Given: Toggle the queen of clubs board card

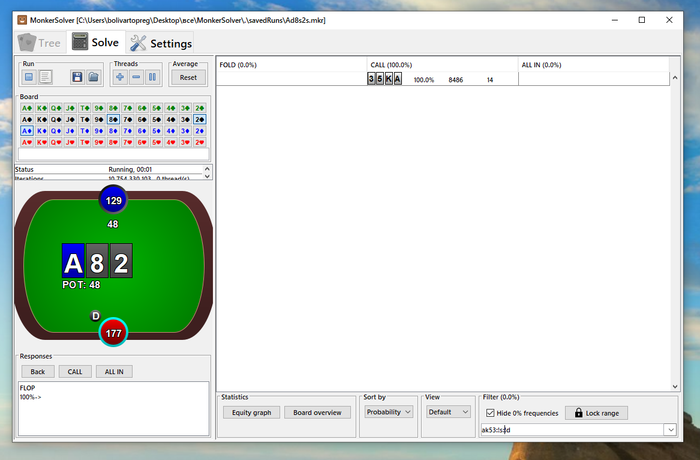Looking at the screenshot, I should [x=56, y=108].
